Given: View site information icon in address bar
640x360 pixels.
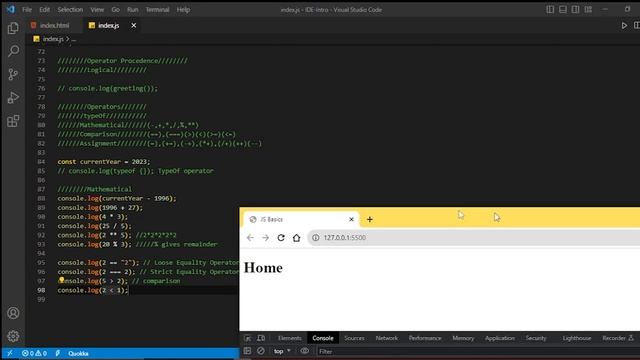Looking at the screenshot, I should (x=316, y=238).
